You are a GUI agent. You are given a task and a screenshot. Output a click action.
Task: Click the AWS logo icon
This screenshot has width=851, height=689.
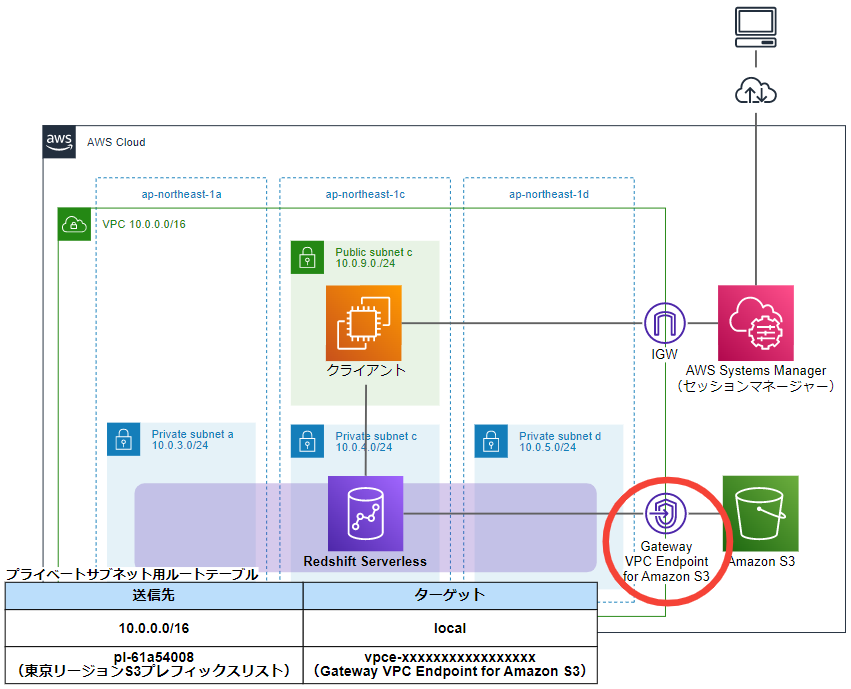[59, 142]
